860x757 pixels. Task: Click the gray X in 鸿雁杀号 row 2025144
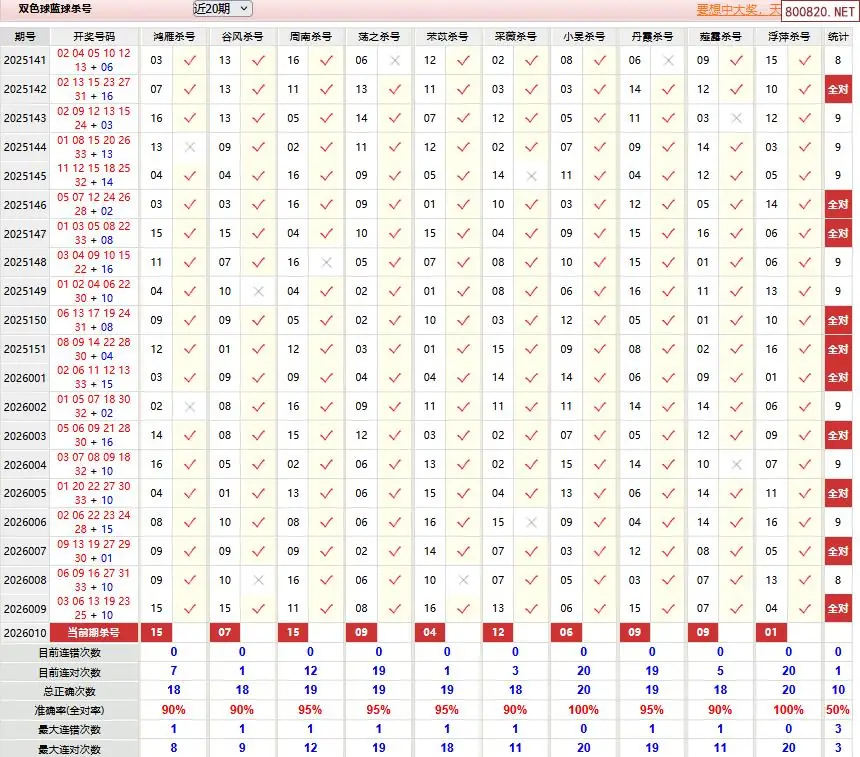point(190,147)
